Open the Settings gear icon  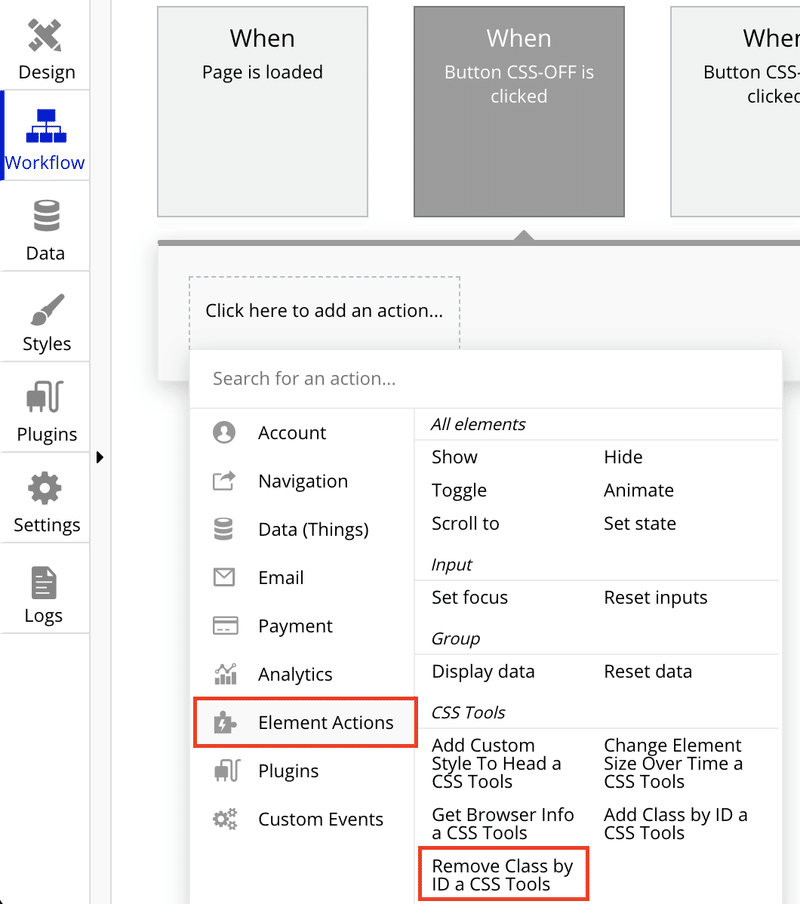[45, 488]
